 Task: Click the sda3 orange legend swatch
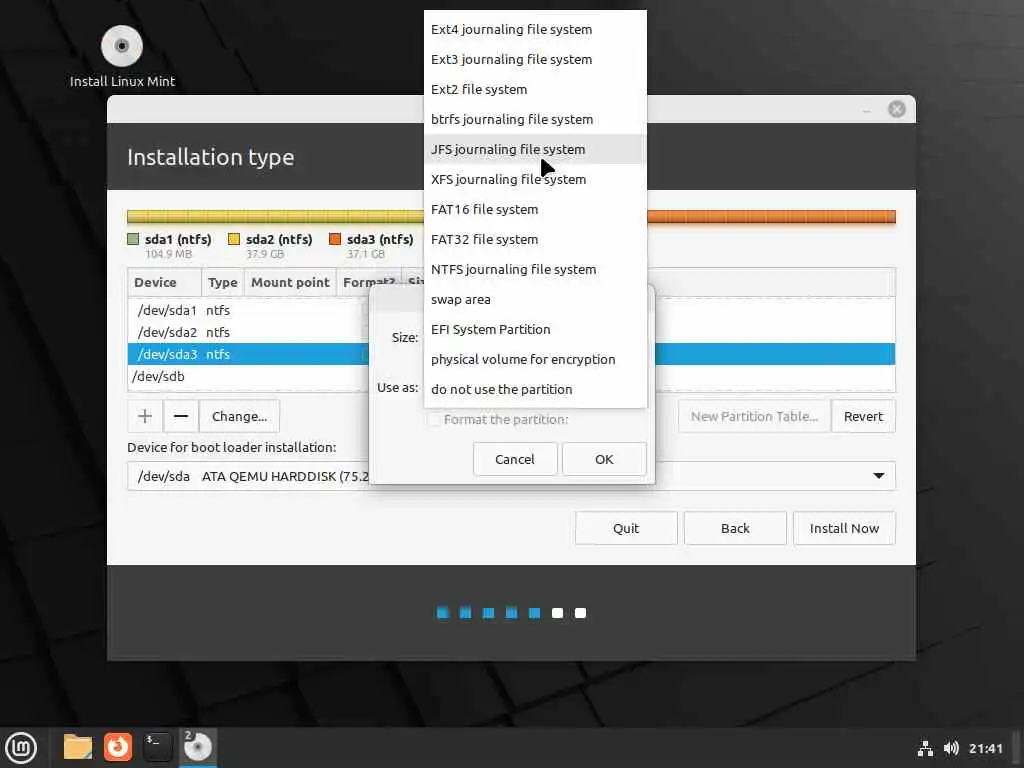click(335, 239)
